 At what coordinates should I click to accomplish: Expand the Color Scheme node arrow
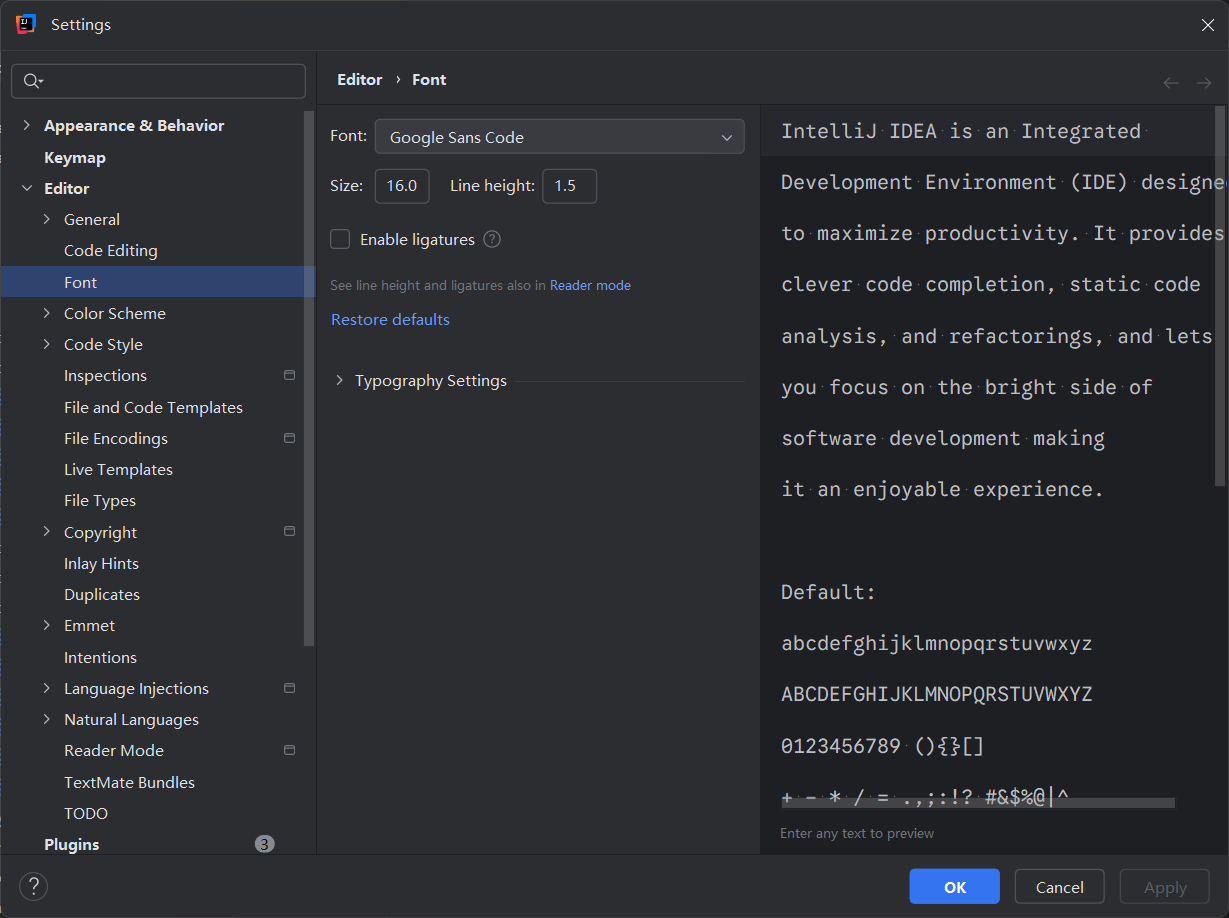click(46, 313)
